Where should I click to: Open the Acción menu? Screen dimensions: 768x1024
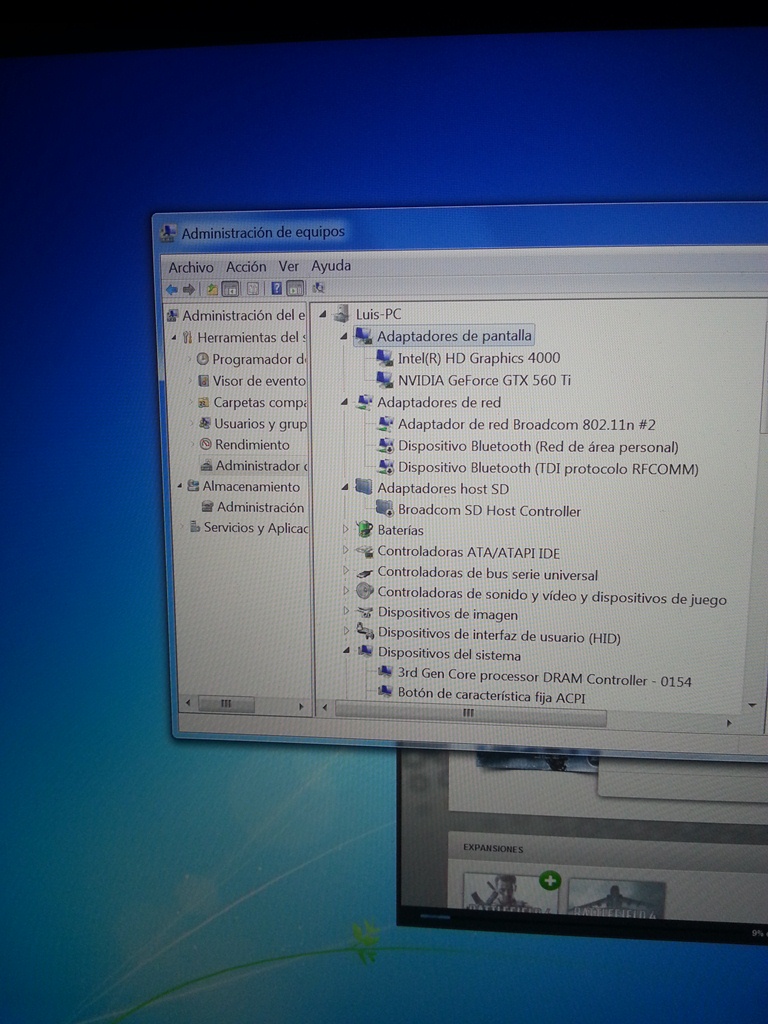click(x=246, y=266)
